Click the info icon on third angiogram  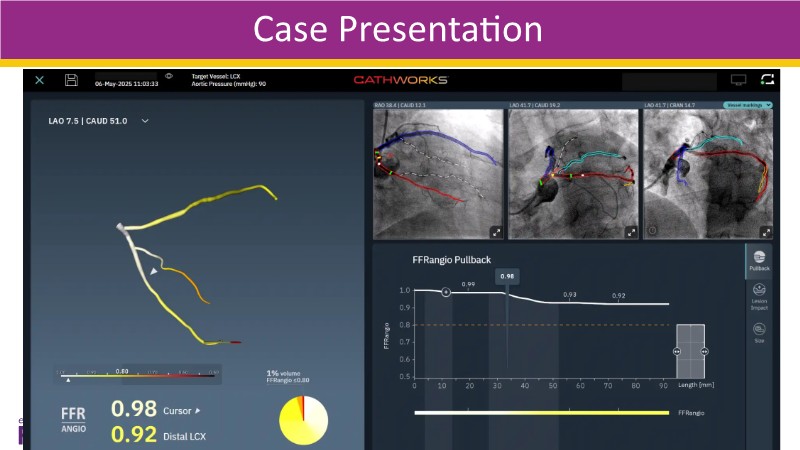[x=652, y=232]
